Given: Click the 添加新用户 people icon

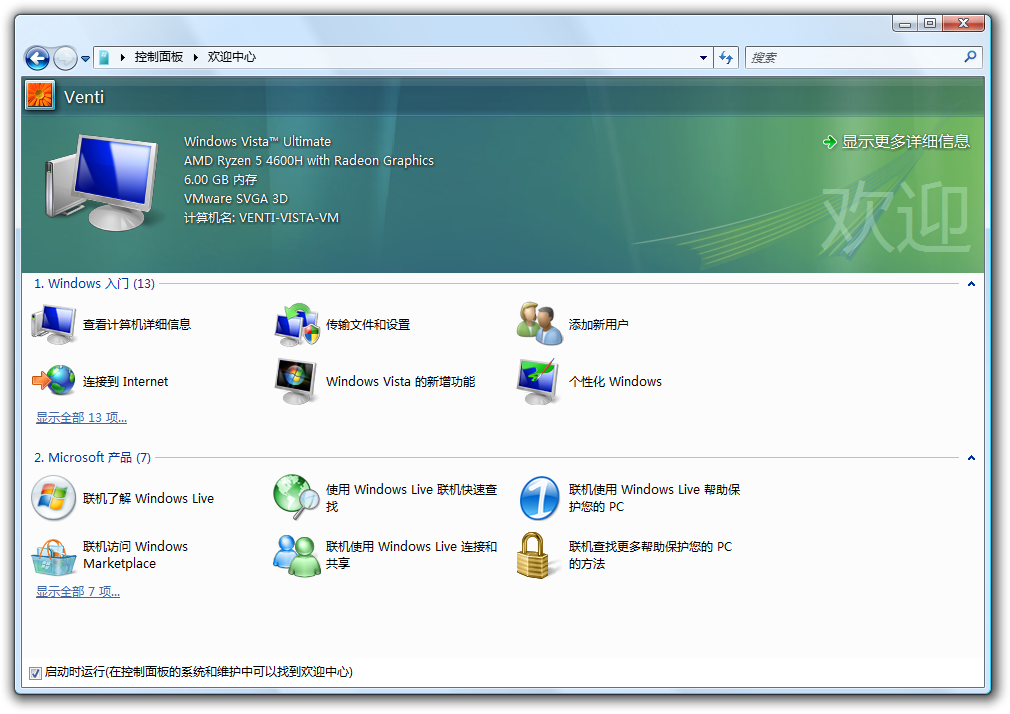Looking at the screenshot, I should tap(539, 323).
